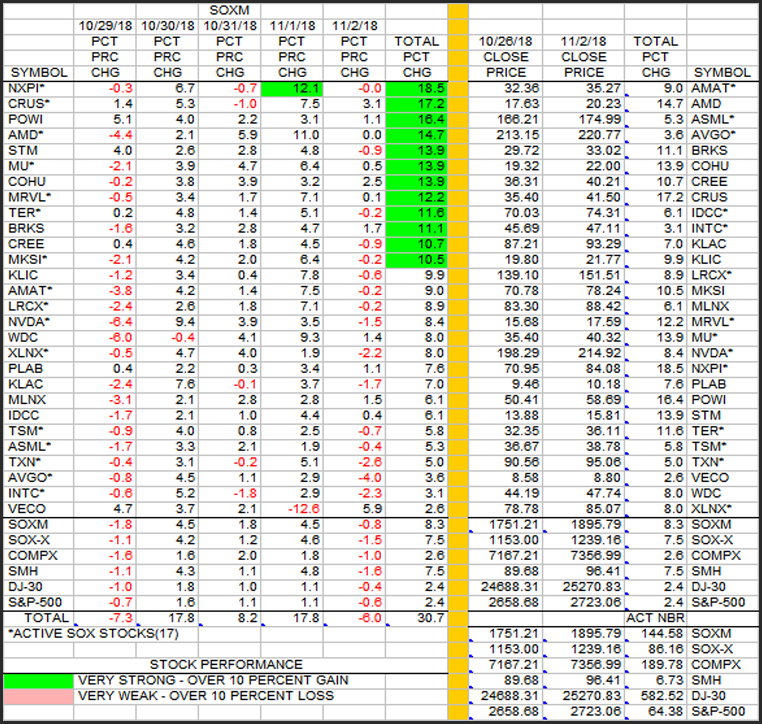762x724 pixels.
Task: Select the 9.46 close price for PLAB
Action: click(x=525, y=384)
